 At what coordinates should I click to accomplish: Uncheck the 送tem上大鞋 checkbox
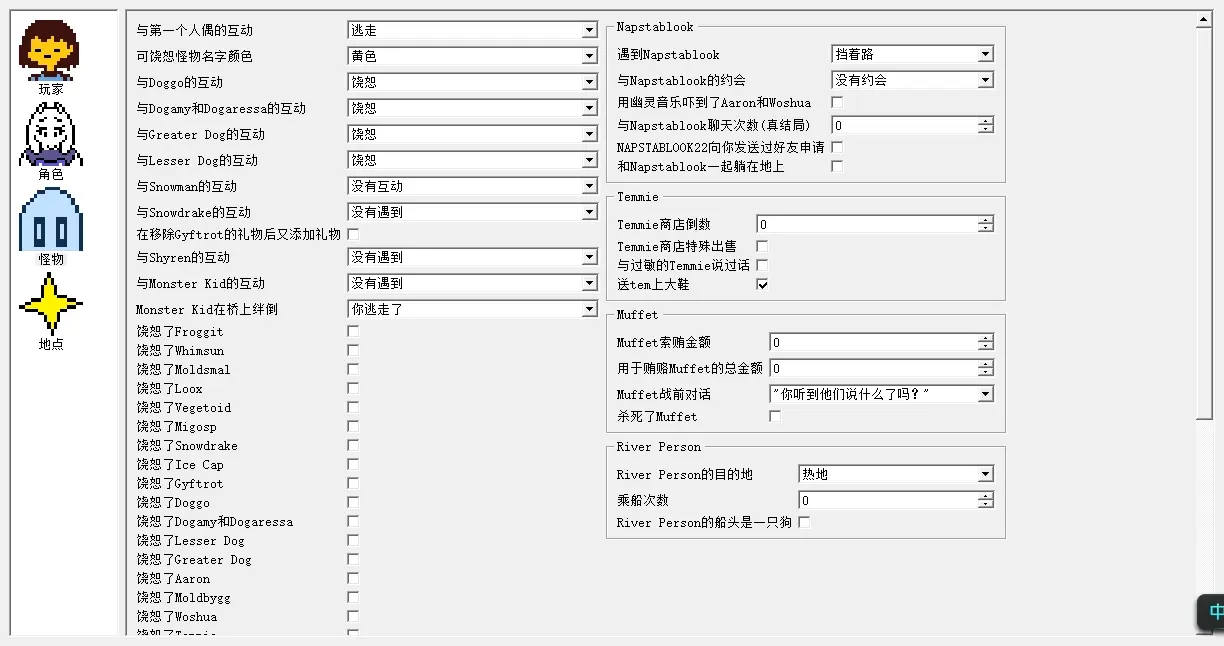click(x=762, y=284)
